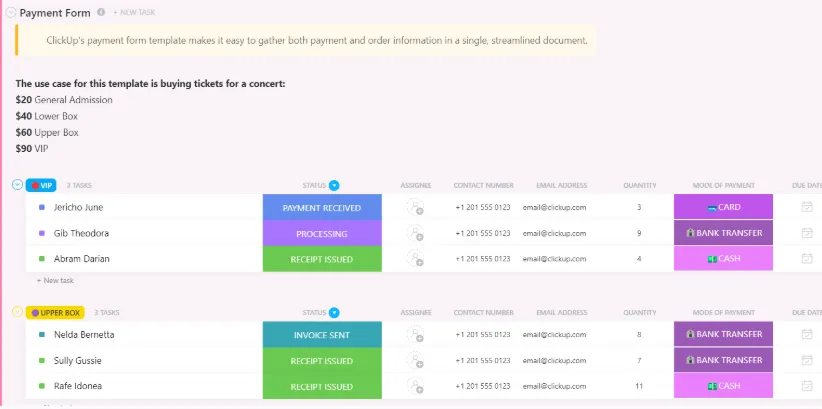The image size is (822, 409).
Task: Open Rafe Idonea's CASH payment mode
Action: point(723,386)
